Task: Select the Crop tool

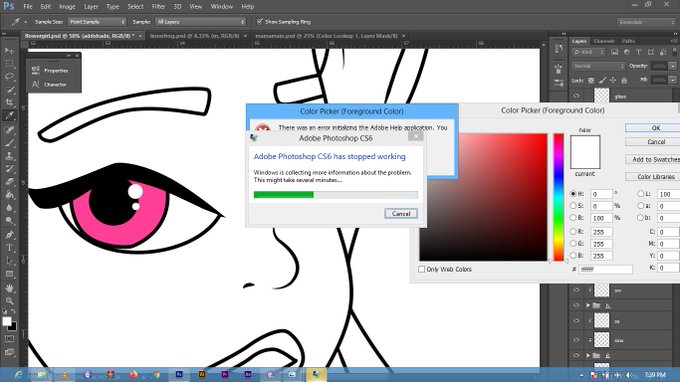Action: 9,103
